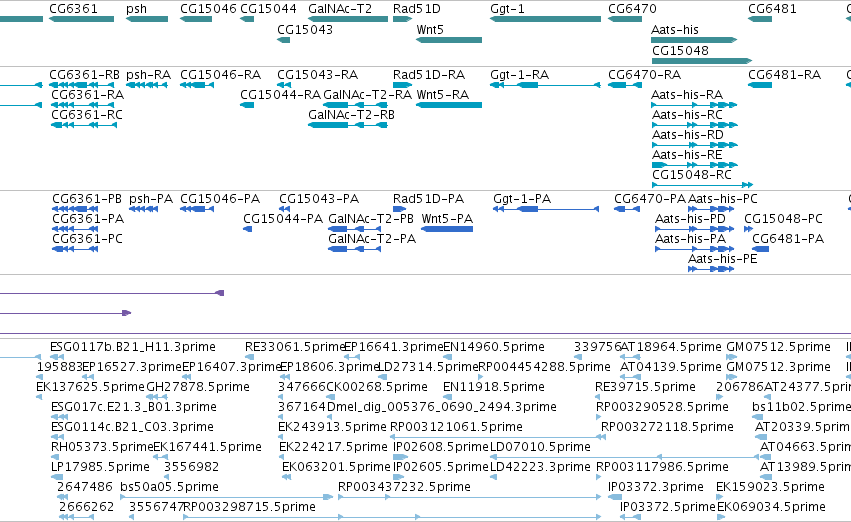
Task: Open transcript CG15043-RA
Action: 317,74
